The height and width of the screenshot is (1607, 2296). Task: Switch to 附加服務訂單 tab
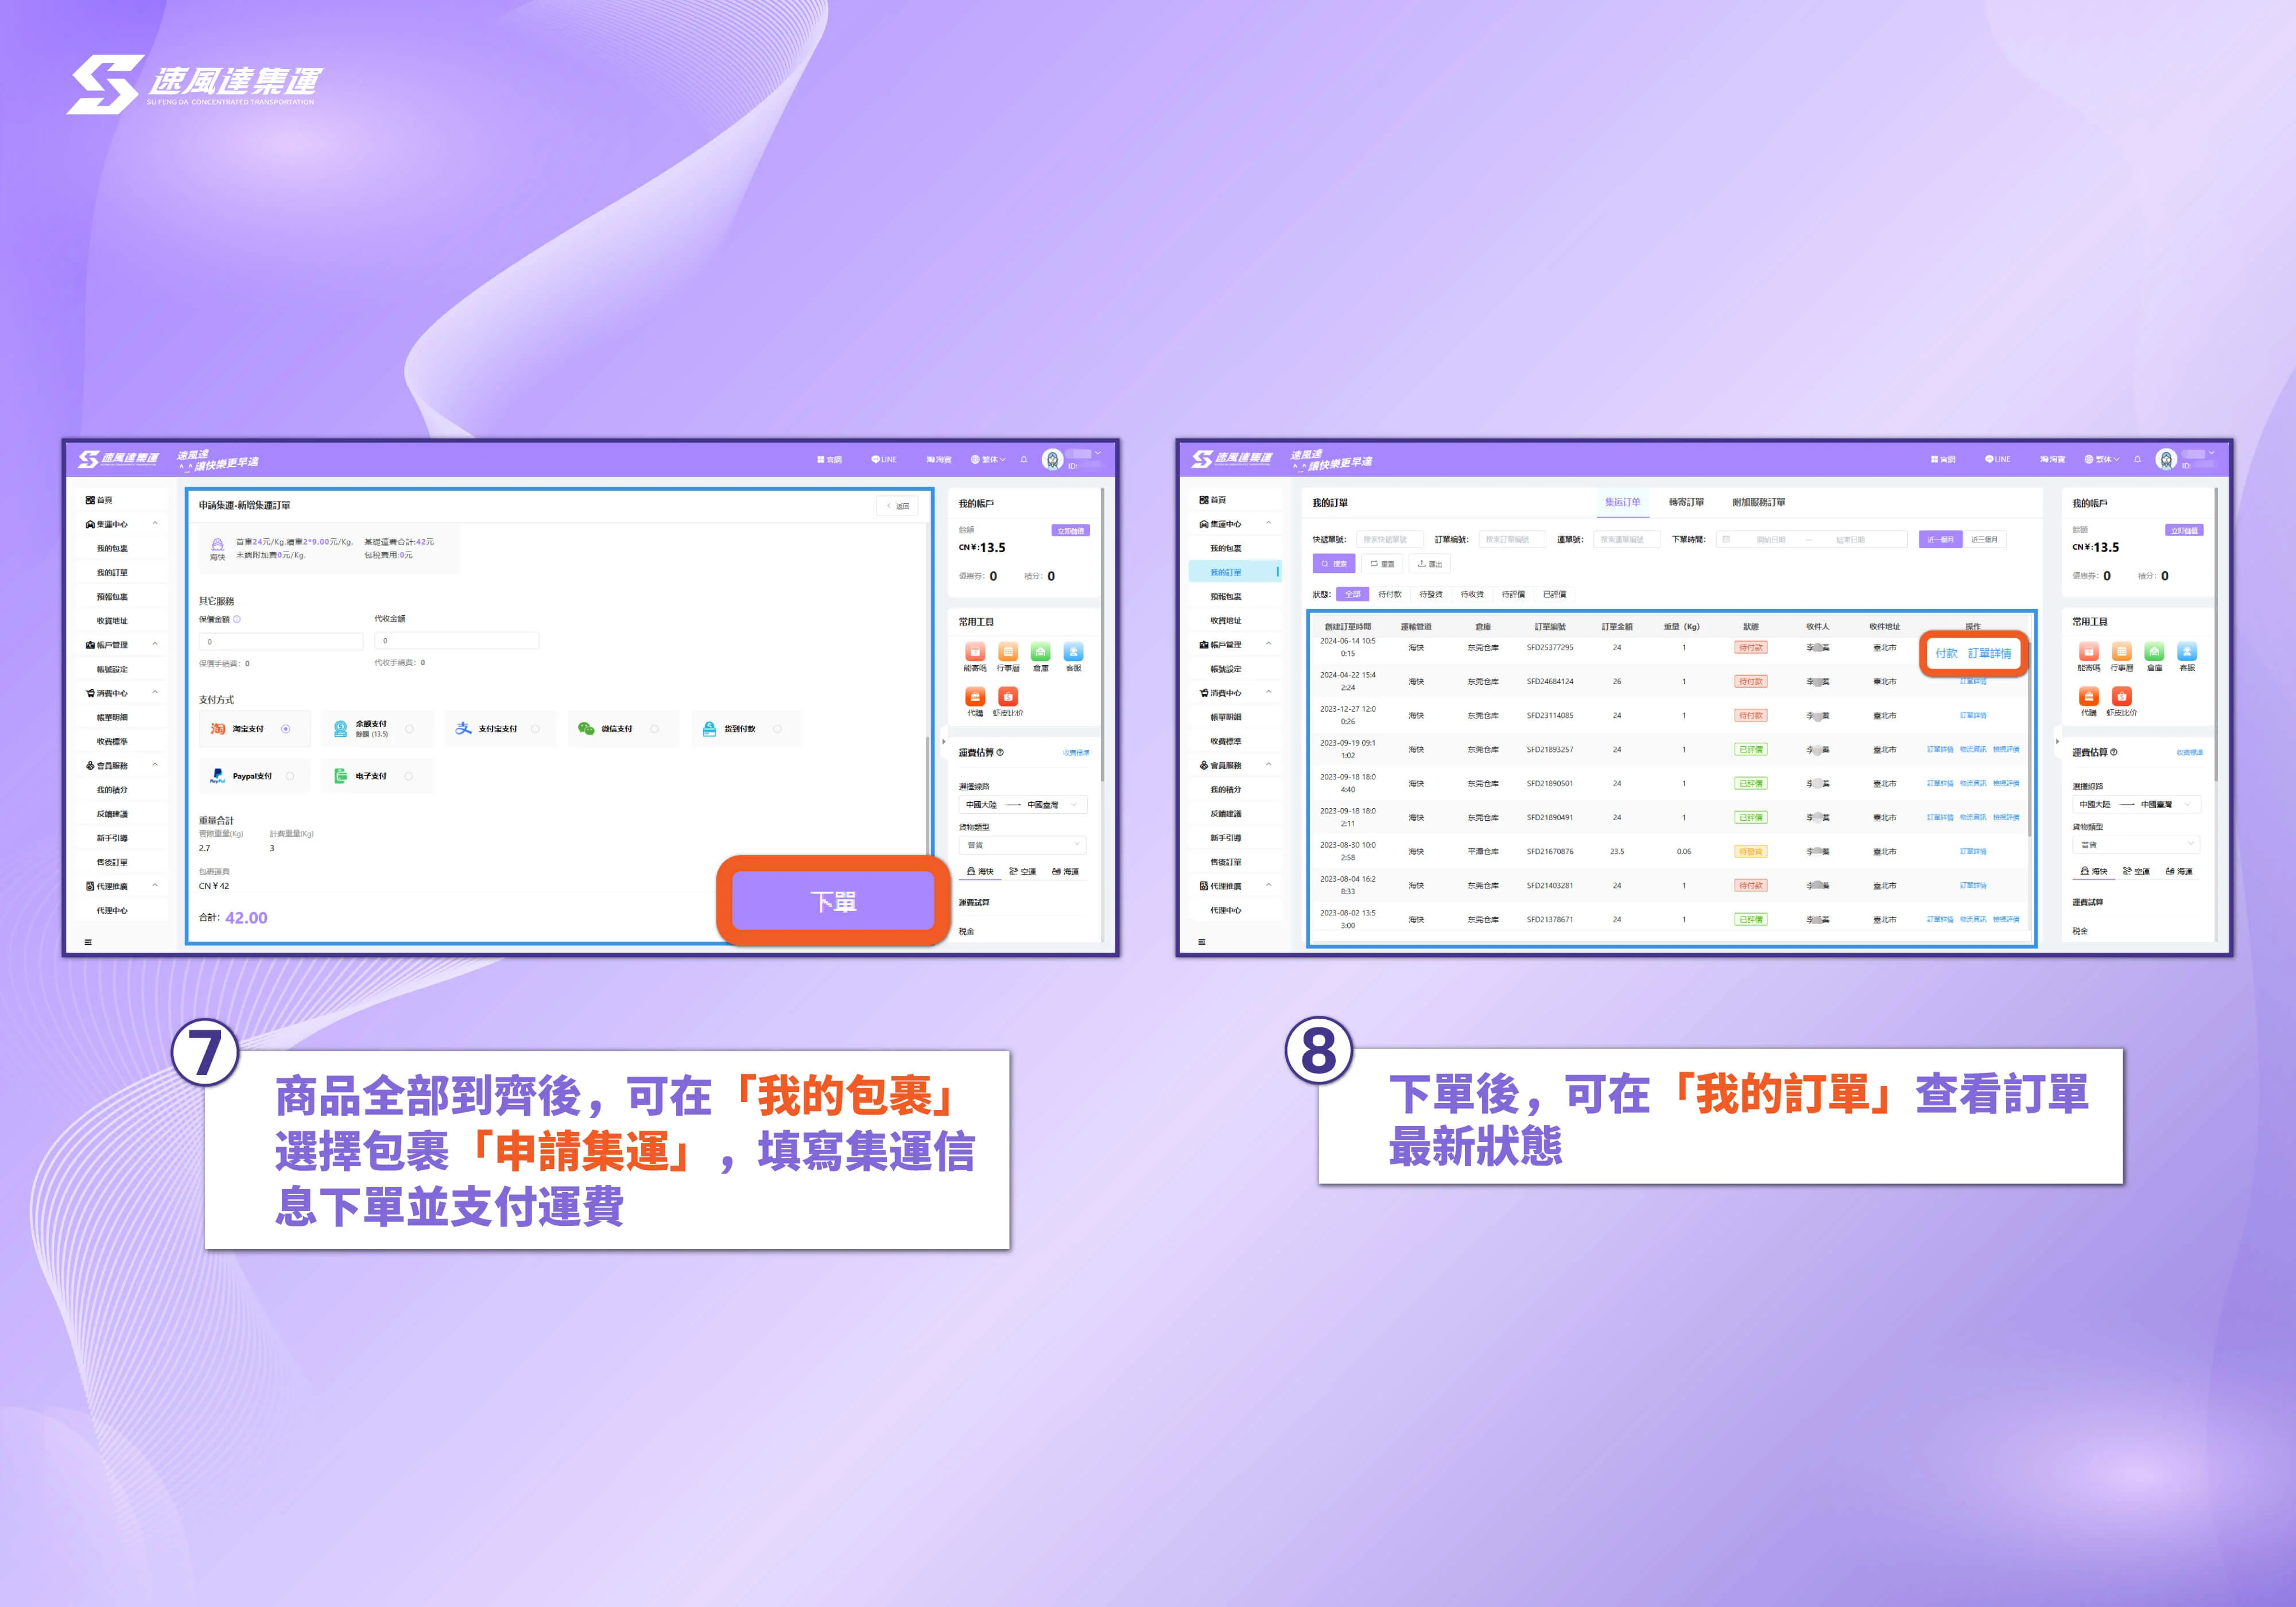tap(1758, 502)
